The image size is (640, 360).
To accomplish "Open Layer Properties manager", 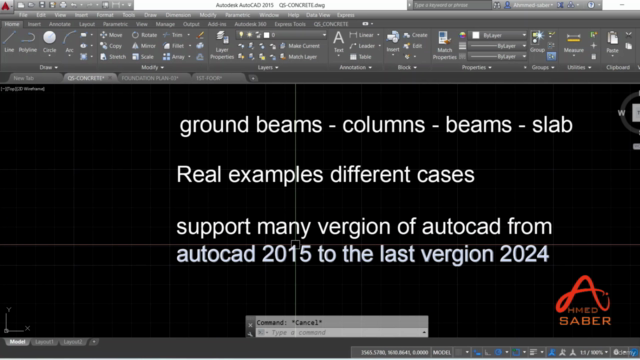I will 222,45.
